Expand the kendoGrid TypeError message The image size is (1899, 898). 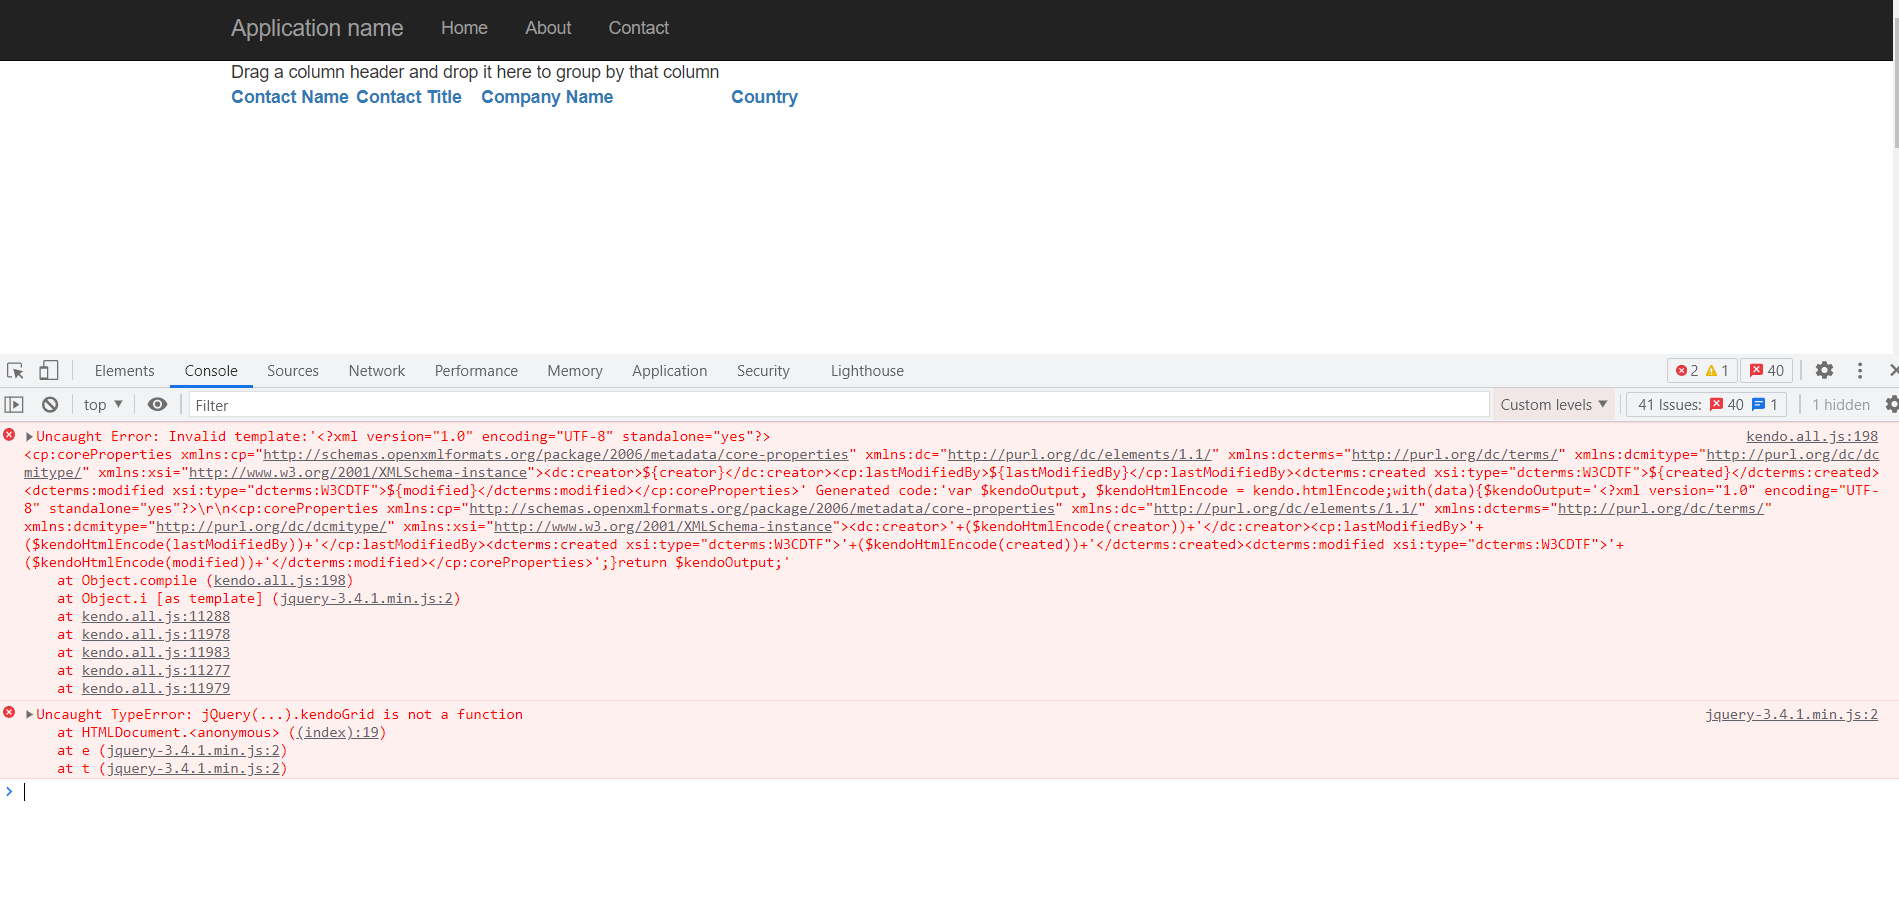(x=30, y=715)
